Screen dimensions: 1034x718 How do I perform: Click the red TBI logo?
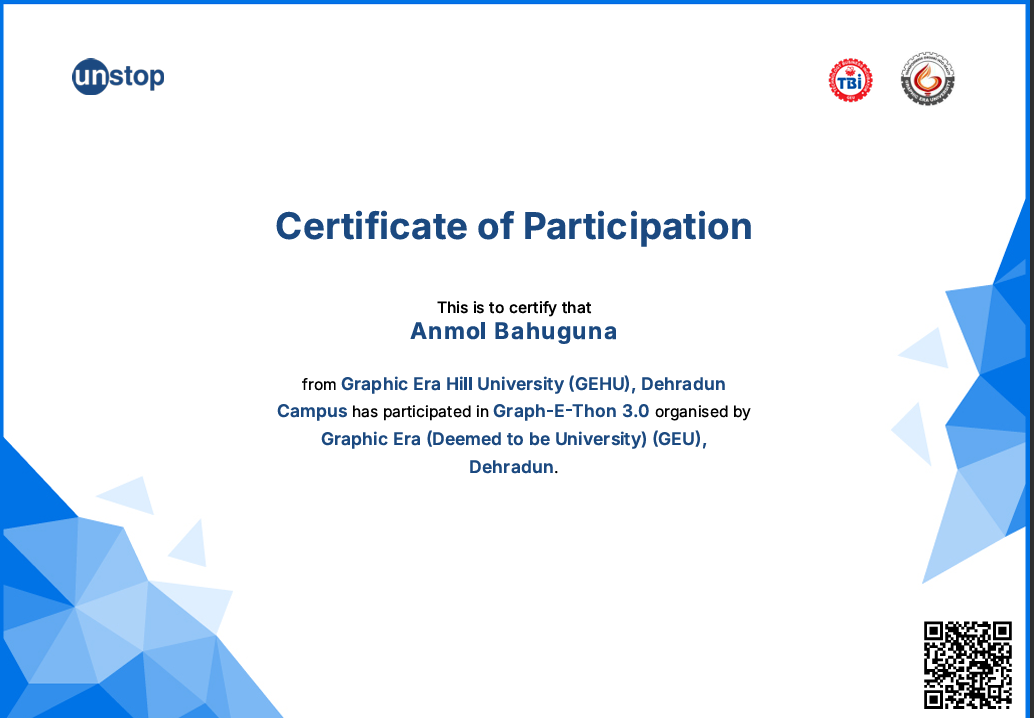point(850,80)
